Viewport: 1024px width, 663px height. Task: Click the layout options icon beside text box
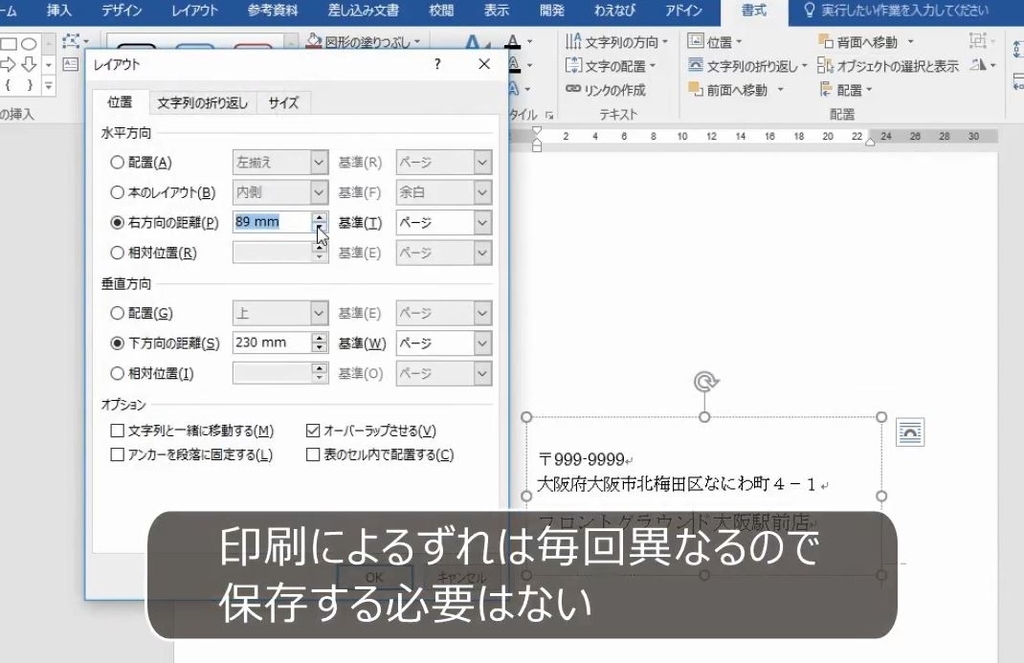(x=910, y=432)
